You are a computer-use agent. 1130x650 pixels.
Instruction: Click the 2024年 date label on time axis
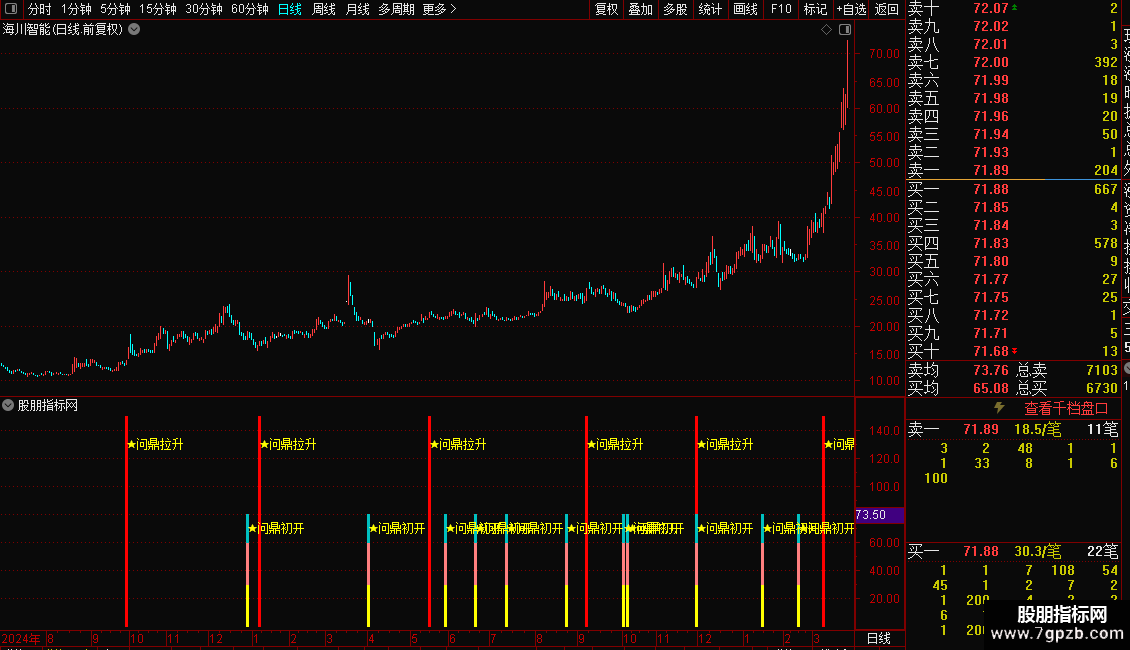pos(21,638)
